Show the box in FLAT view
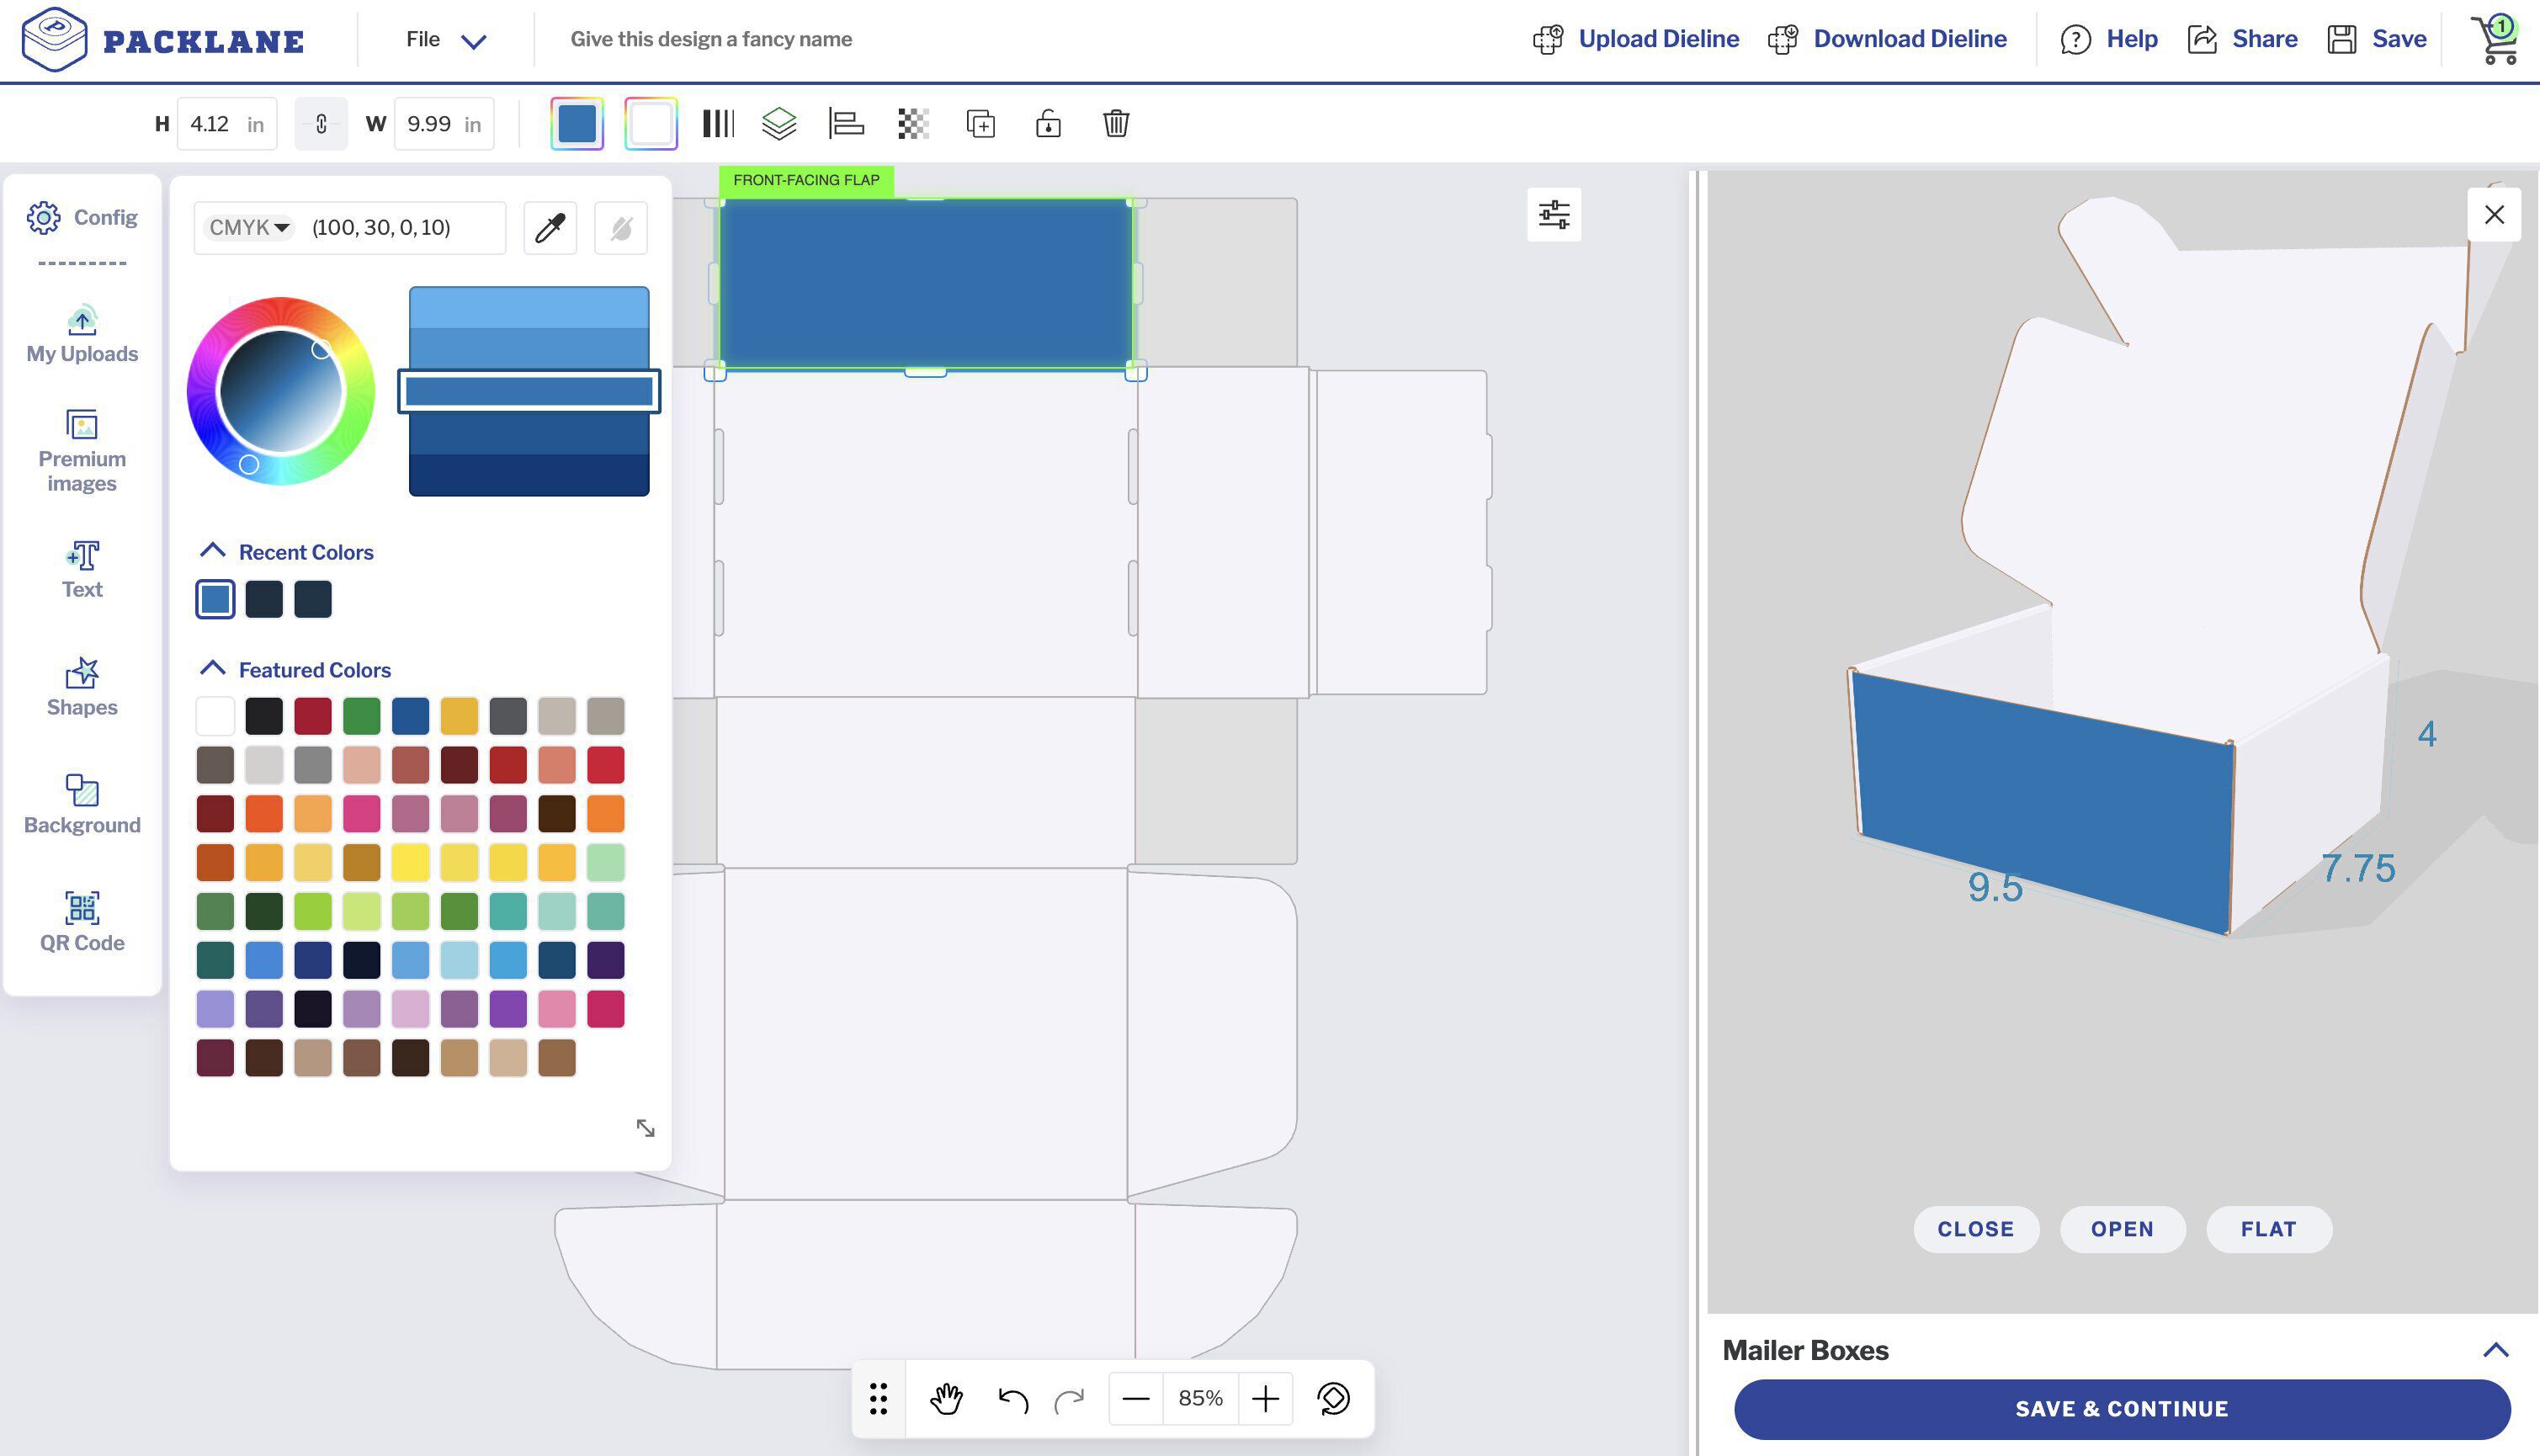This screenshot has height=1456, width=2540. (x=2268, y=1229)
